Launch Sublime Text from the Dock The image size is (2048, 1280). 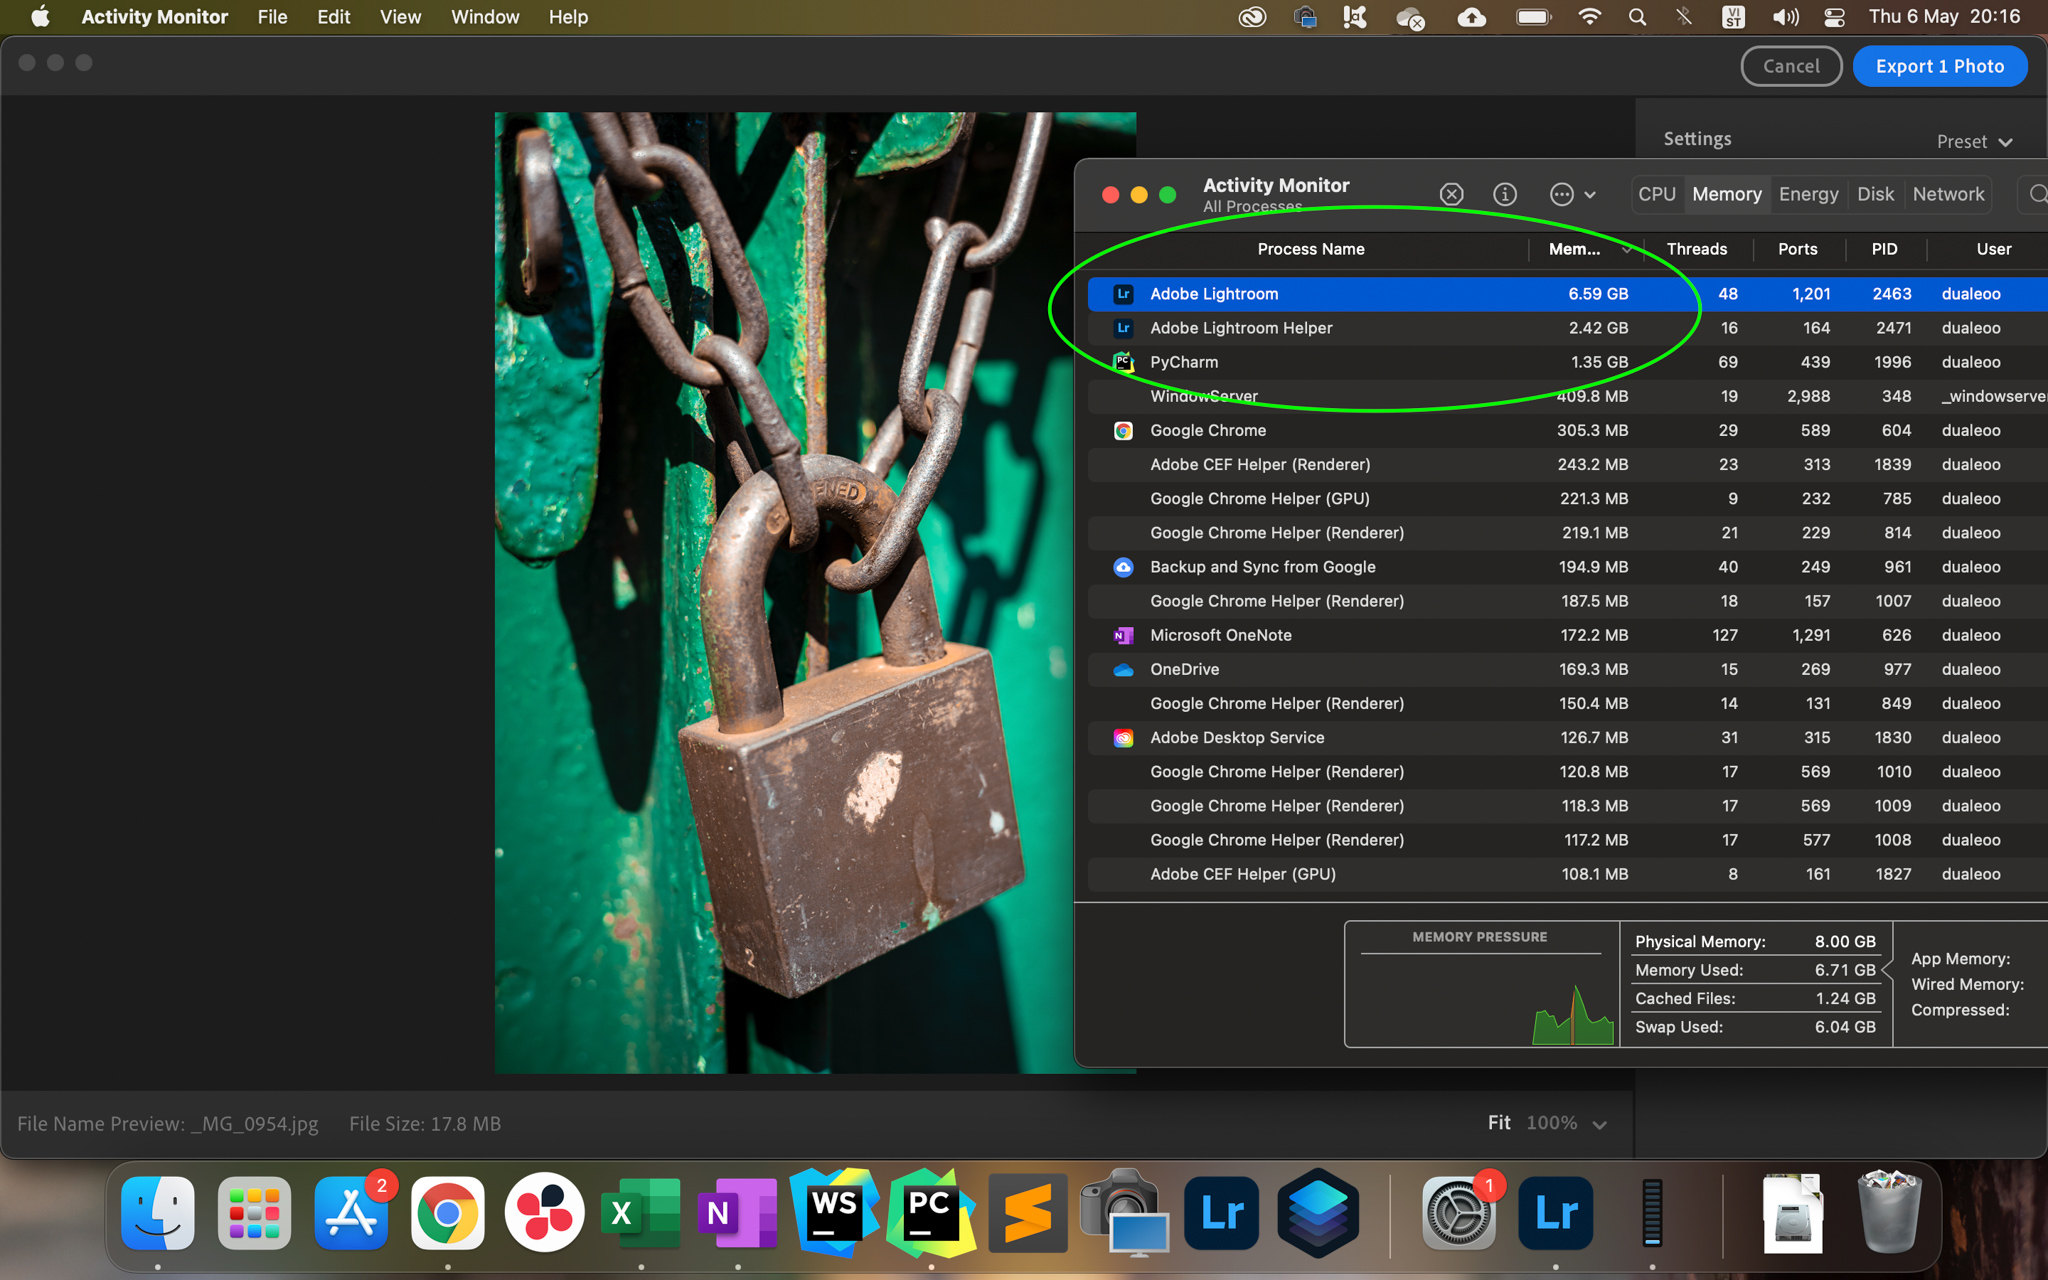(1027, 1213)
